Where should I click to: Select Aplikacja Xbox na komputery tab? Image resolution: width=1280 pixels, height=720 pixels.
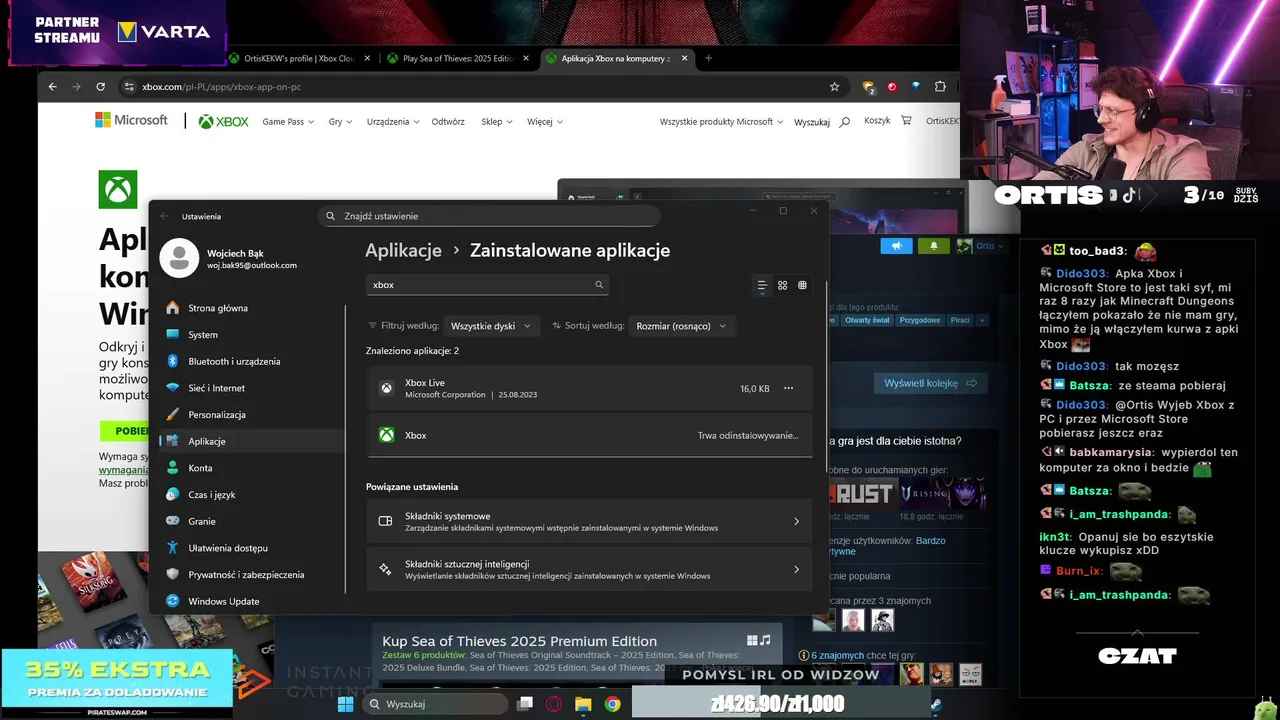(617, 58)
